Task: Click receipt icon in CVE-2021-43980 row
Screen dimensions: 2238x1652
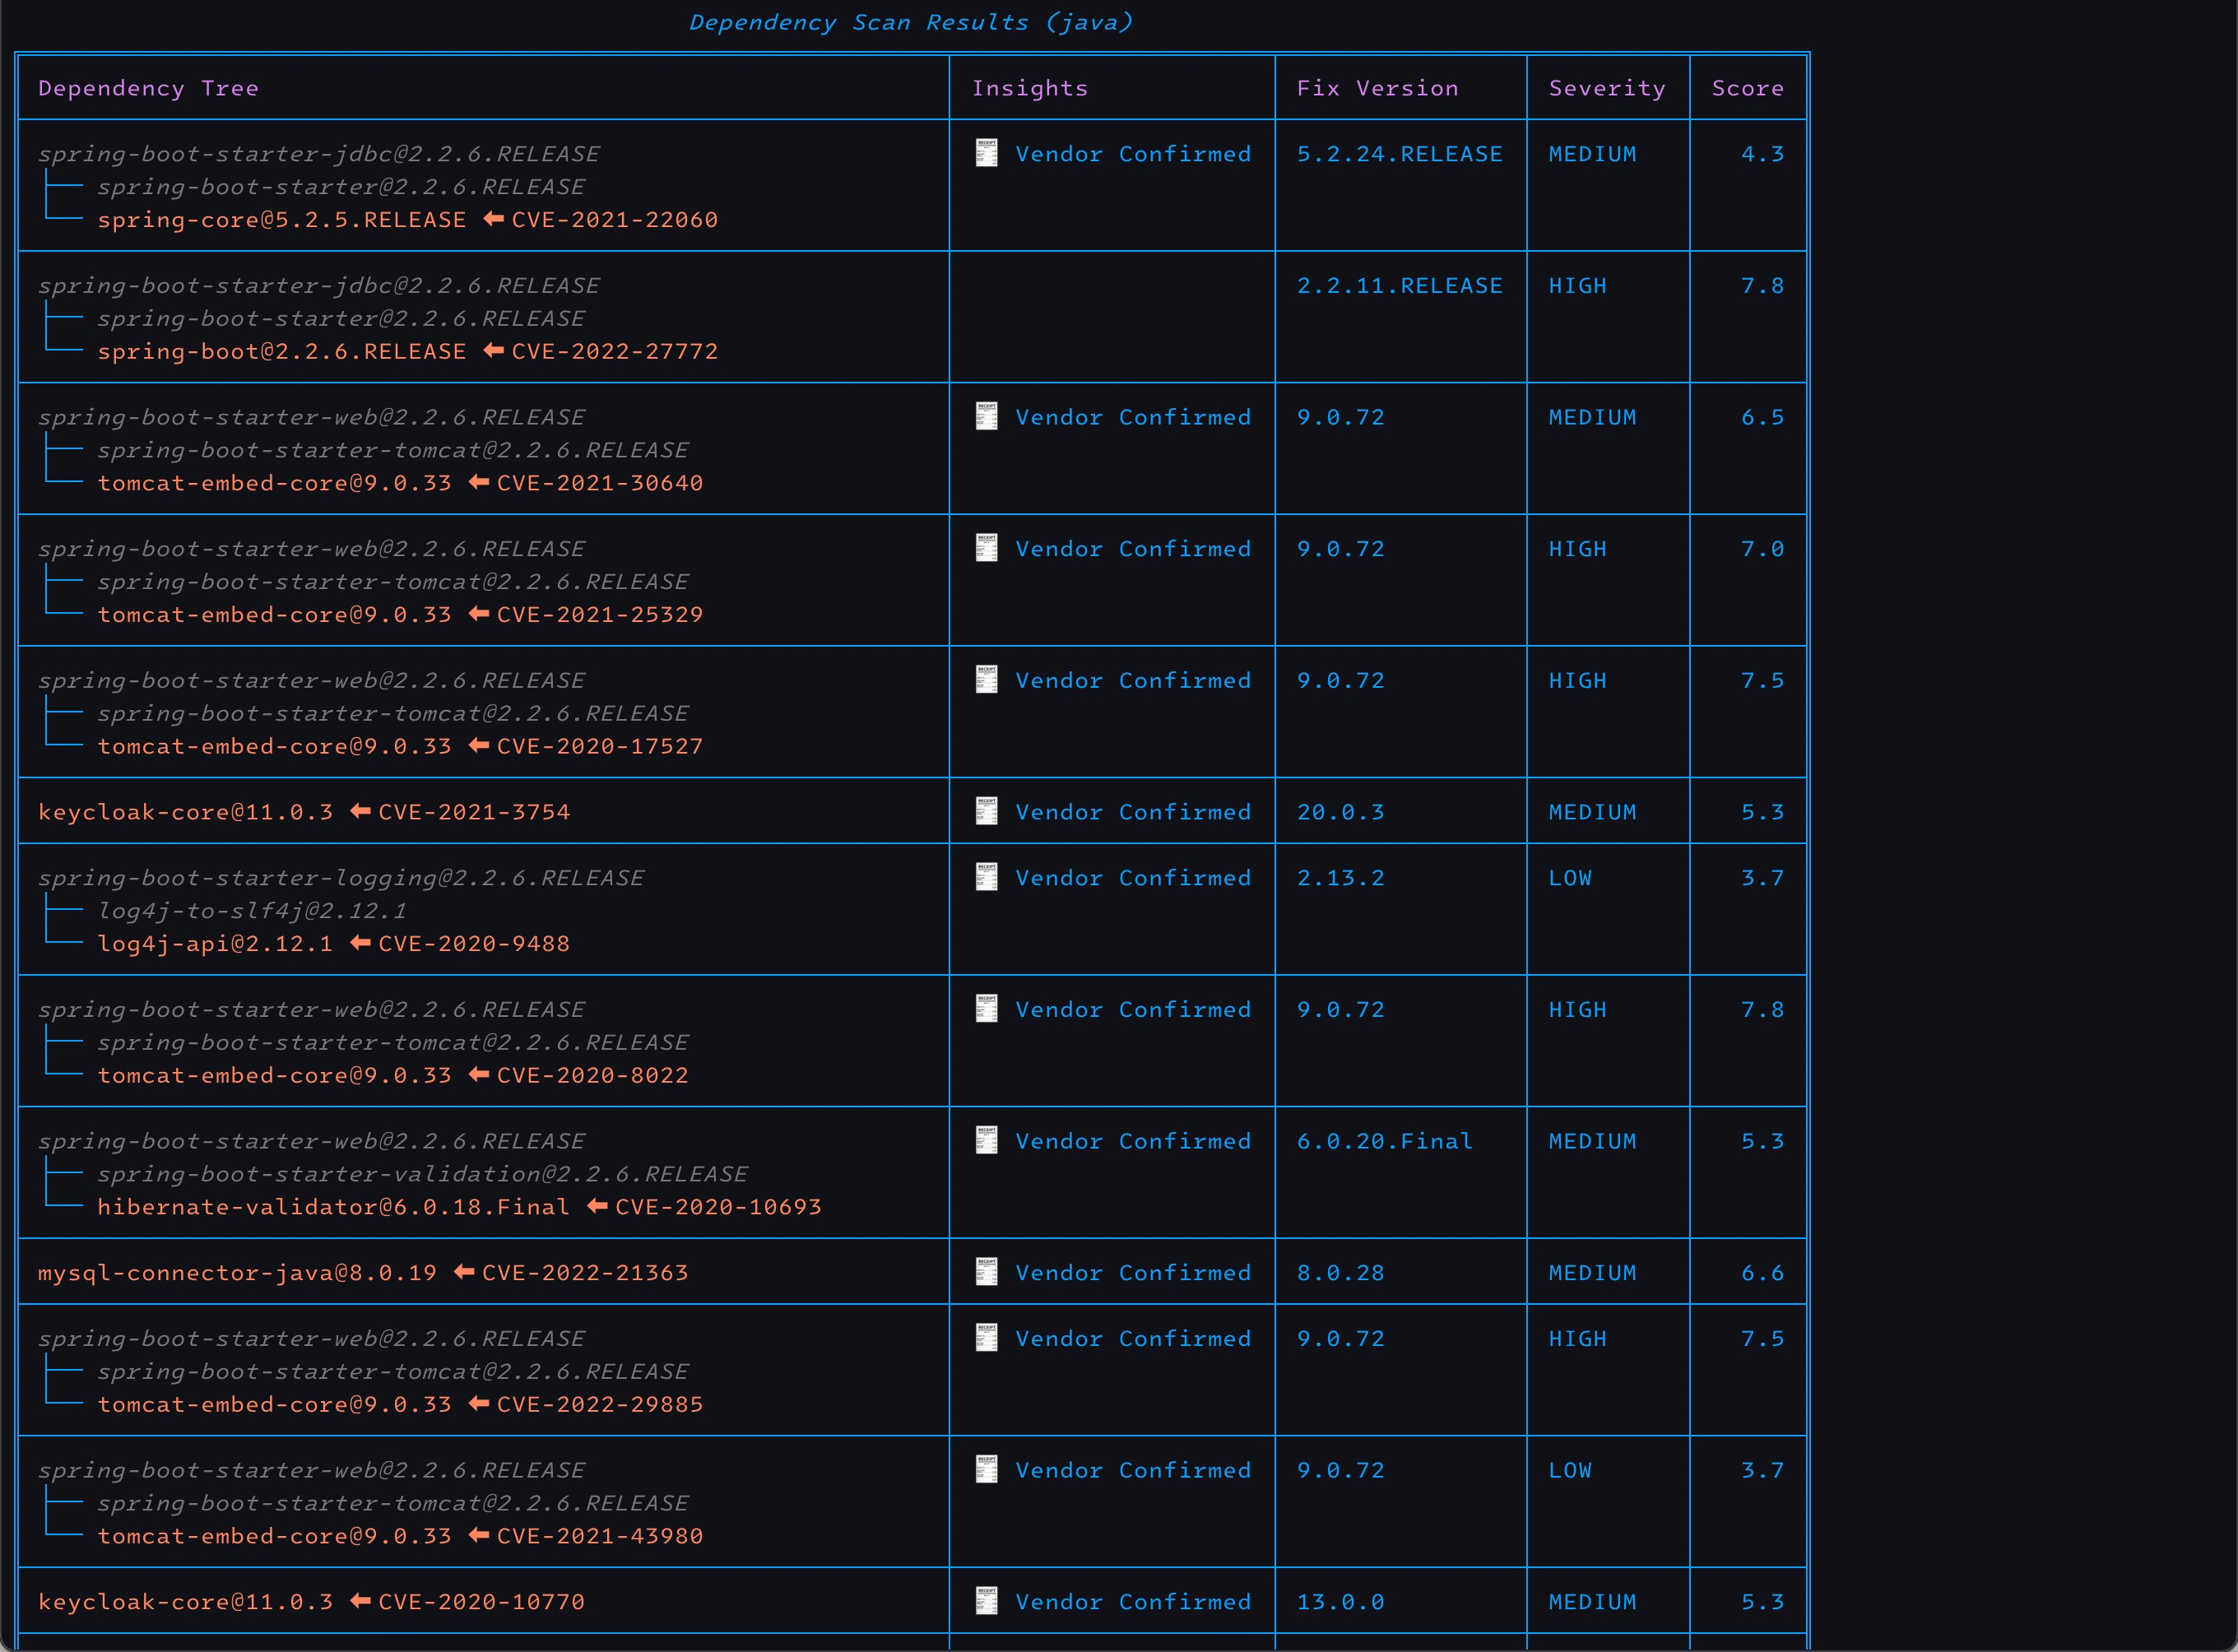Action: pos(986,1469)
